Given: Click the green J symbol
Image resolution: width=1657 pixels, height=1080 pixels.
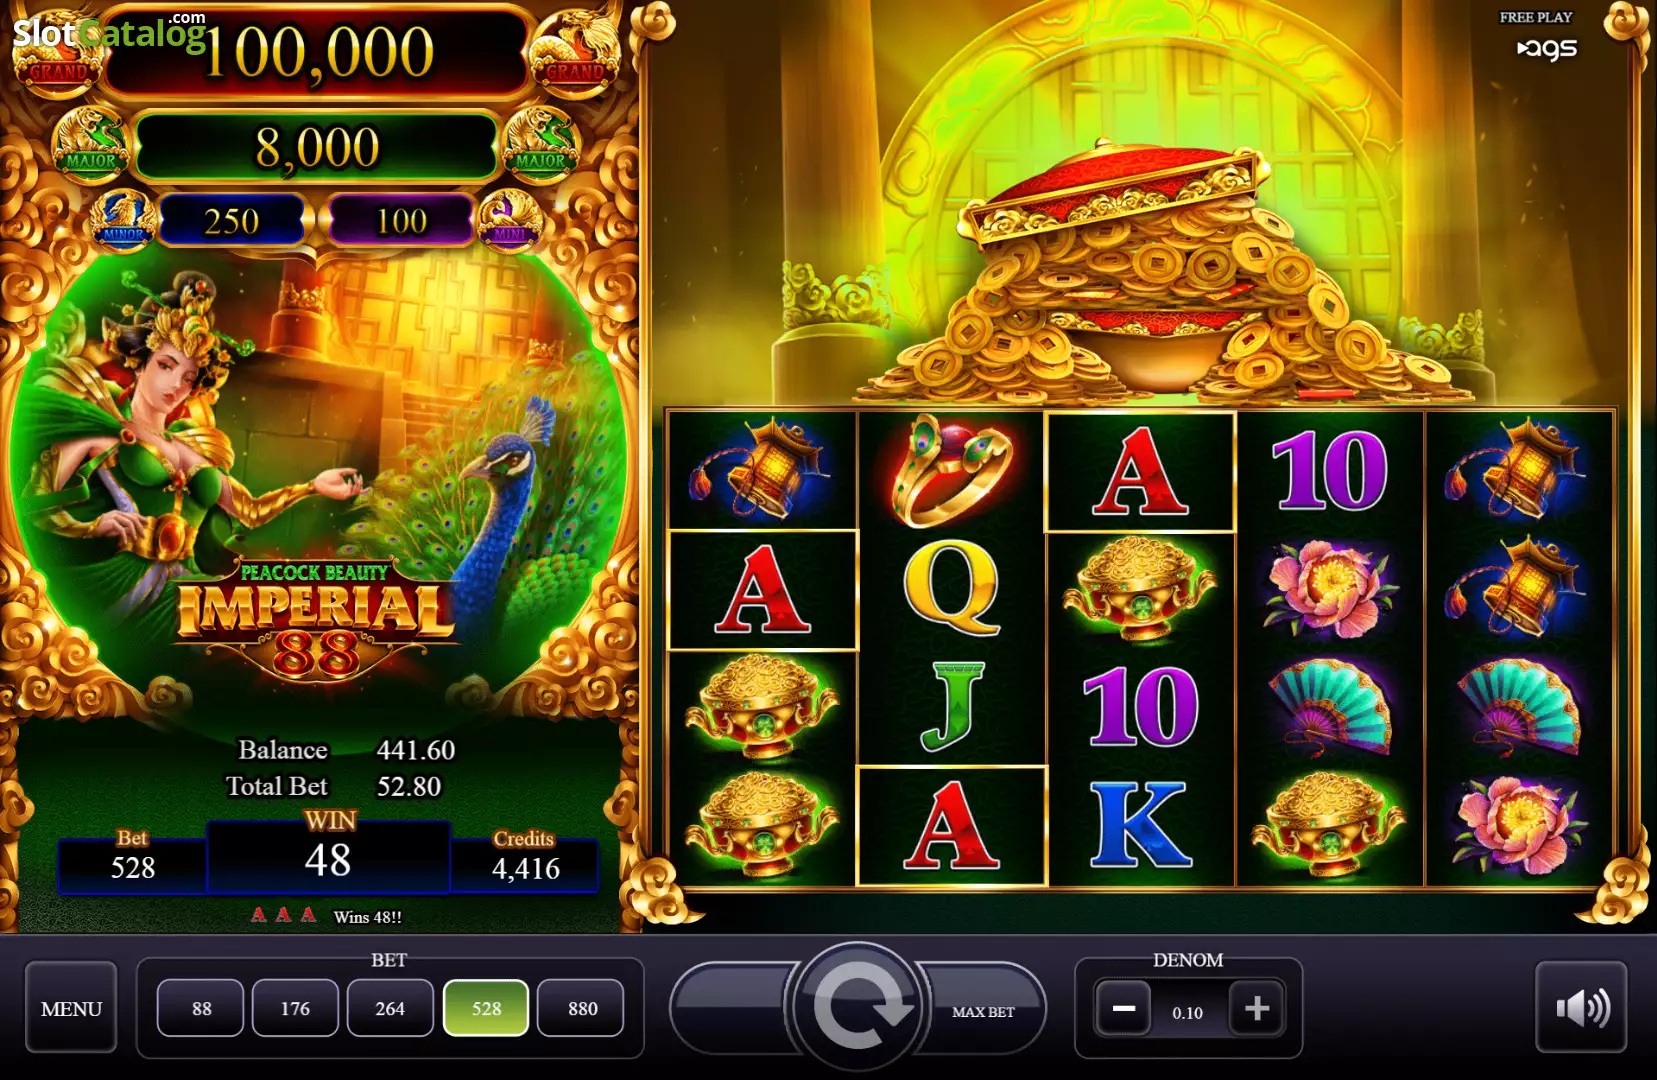Looking at the screenshot, I should coord(950,705).
